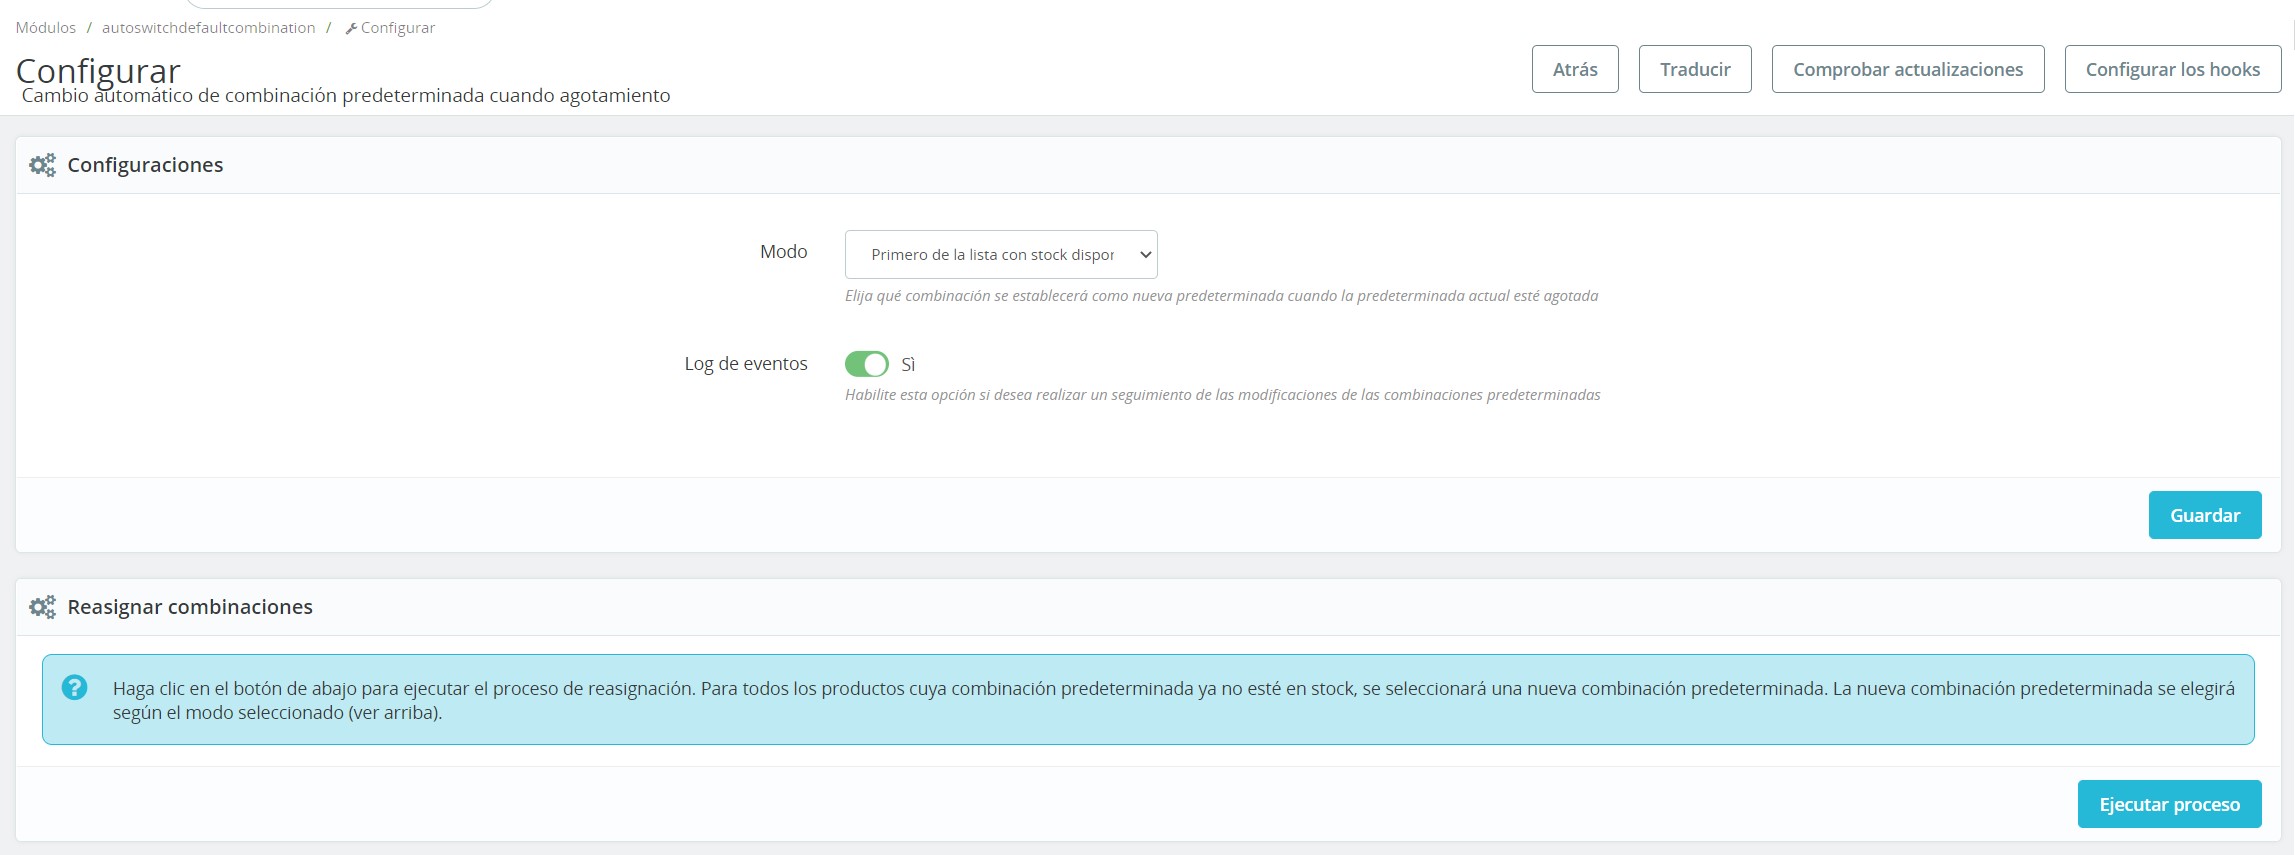The width and height of the screenshot is (2295, 855).
Task: Click Comprobar actualizaciones
Action: [1907, 70]
